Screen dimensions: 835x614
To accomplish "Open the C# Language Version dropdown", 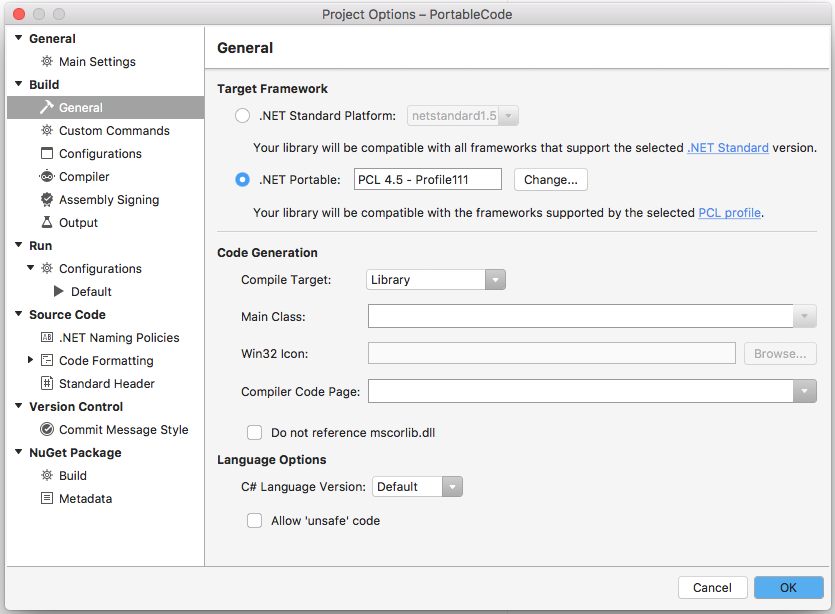I will 417,487.
